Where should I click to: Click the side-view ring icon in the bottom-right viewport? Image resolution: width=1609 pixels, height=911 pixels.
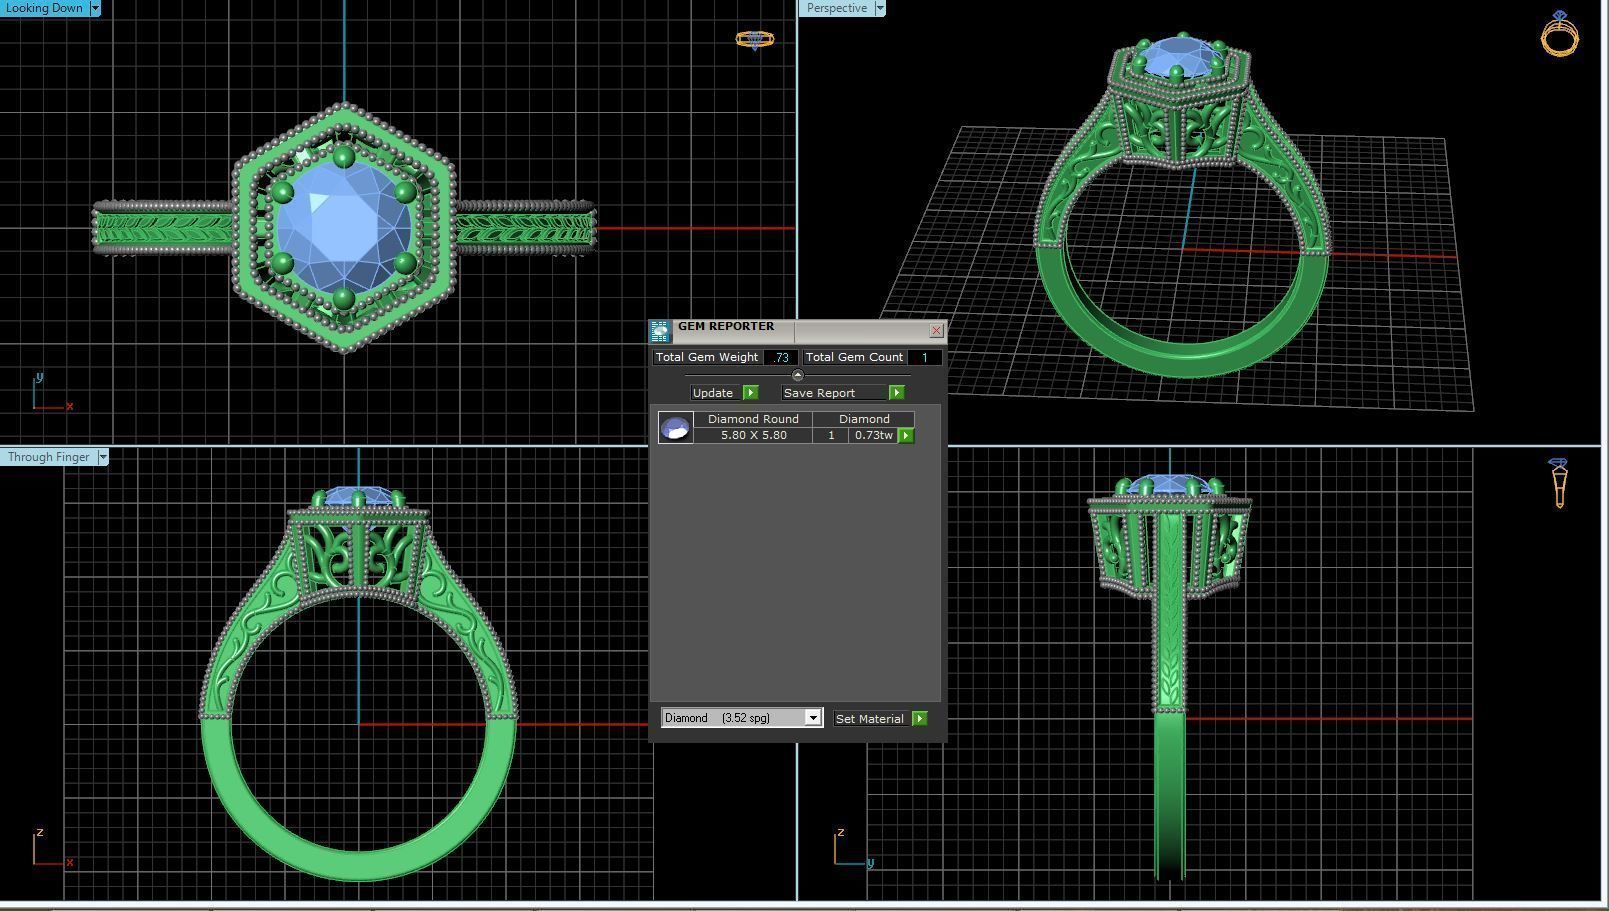click(1559, 483)
